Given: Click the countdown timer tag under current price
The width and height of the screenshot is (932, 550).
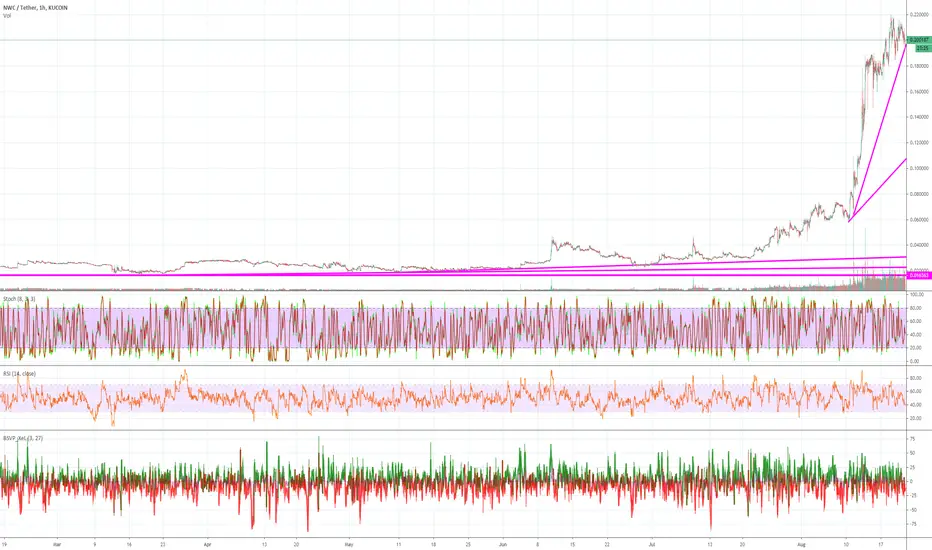Looking at the screenshot, I should (922, 48).
